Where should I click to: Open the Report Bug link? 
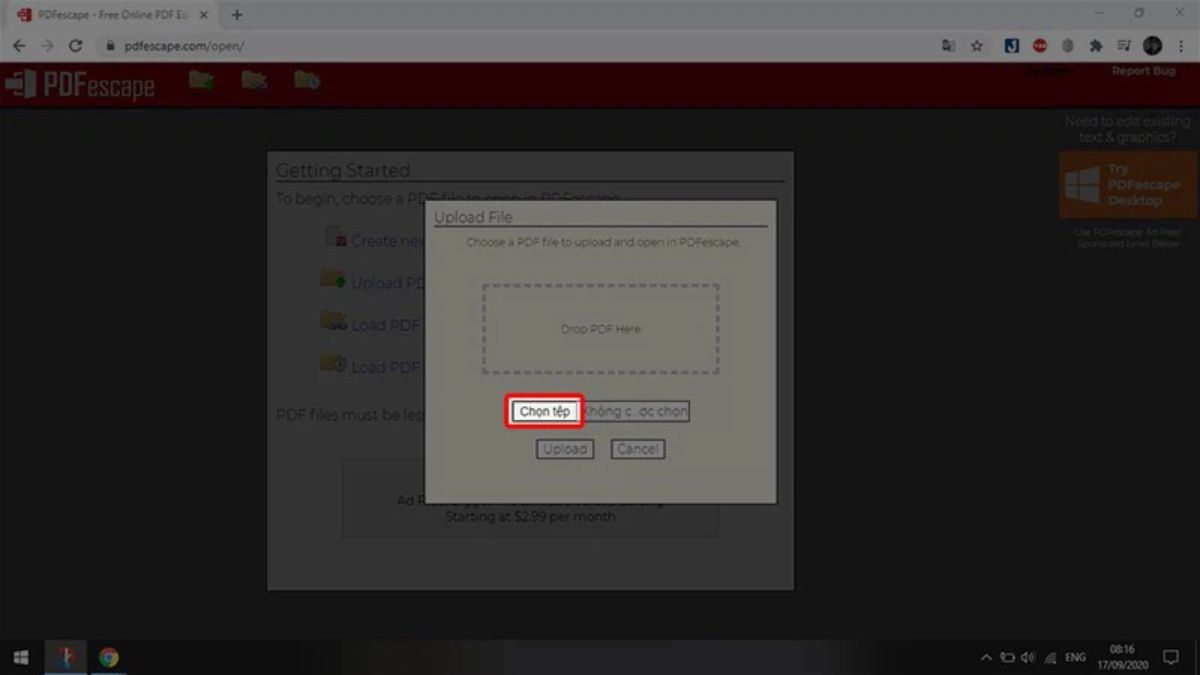[x=1142, y=71]
